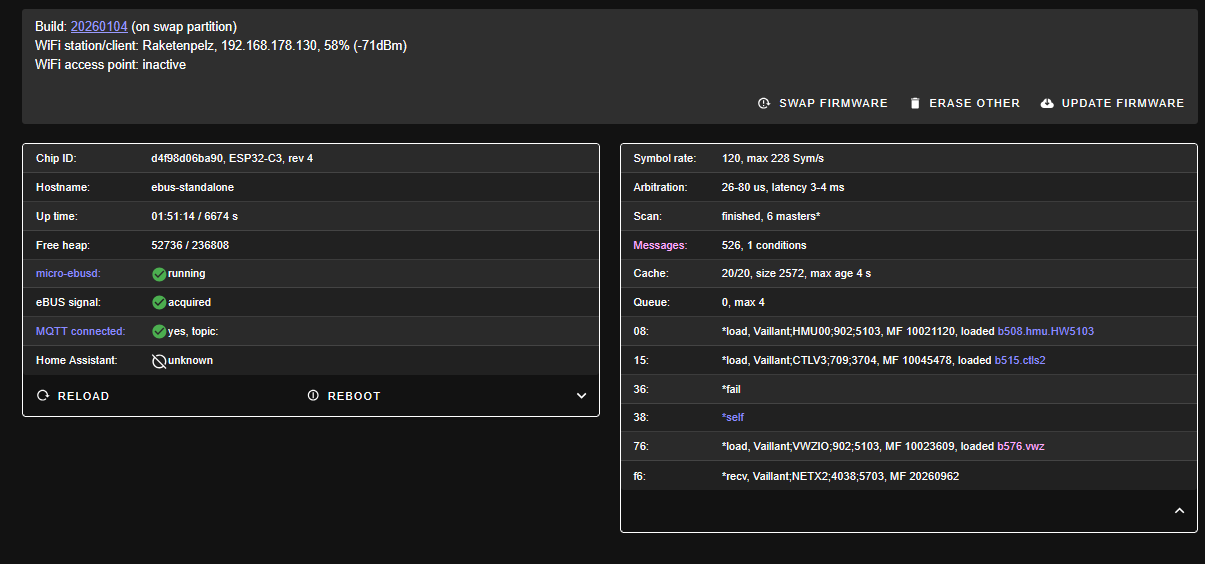
Task: Click the Erase Other trash icon
Action: [915, 103]
